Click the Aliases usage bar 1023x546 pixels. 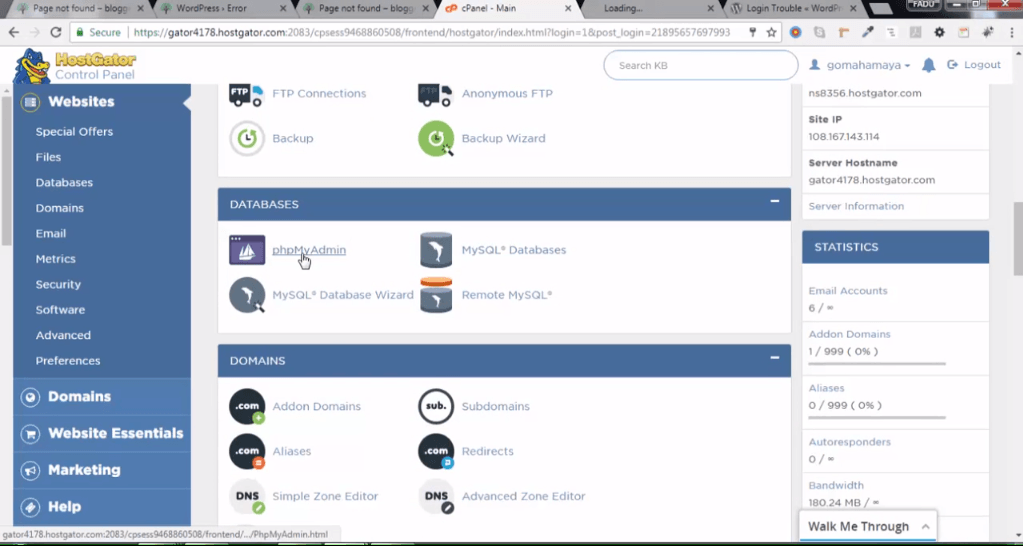coord(877,417)
